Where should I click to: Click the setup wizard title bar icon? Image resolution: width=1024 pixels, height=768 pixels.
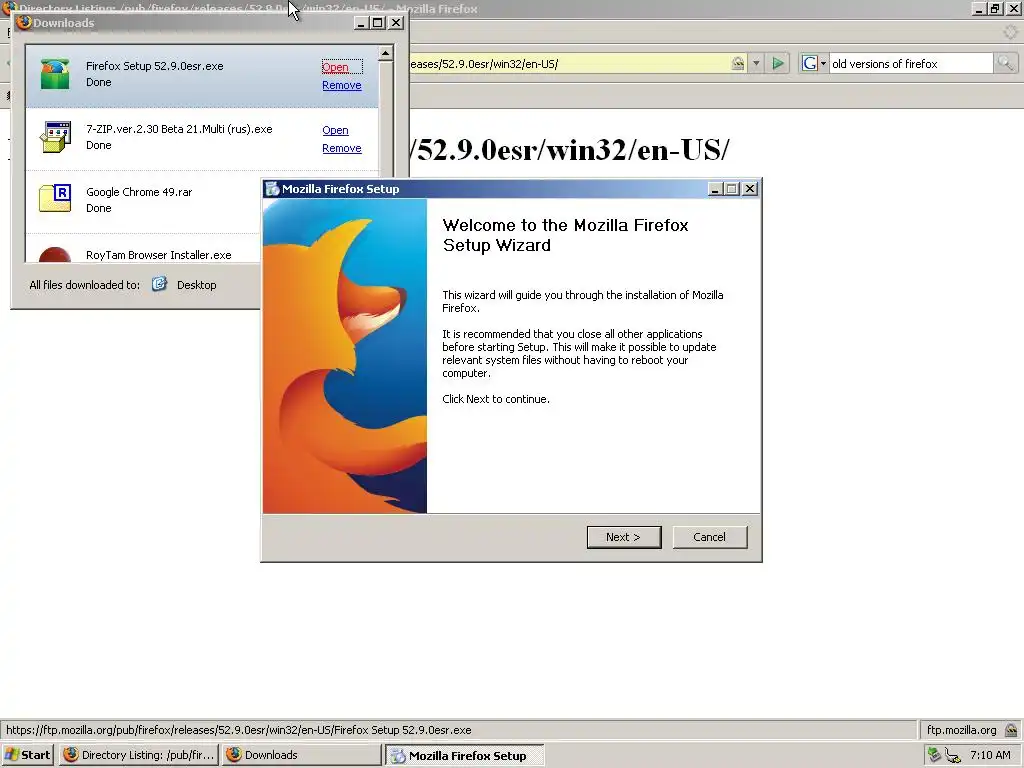[x=272, y=189]
